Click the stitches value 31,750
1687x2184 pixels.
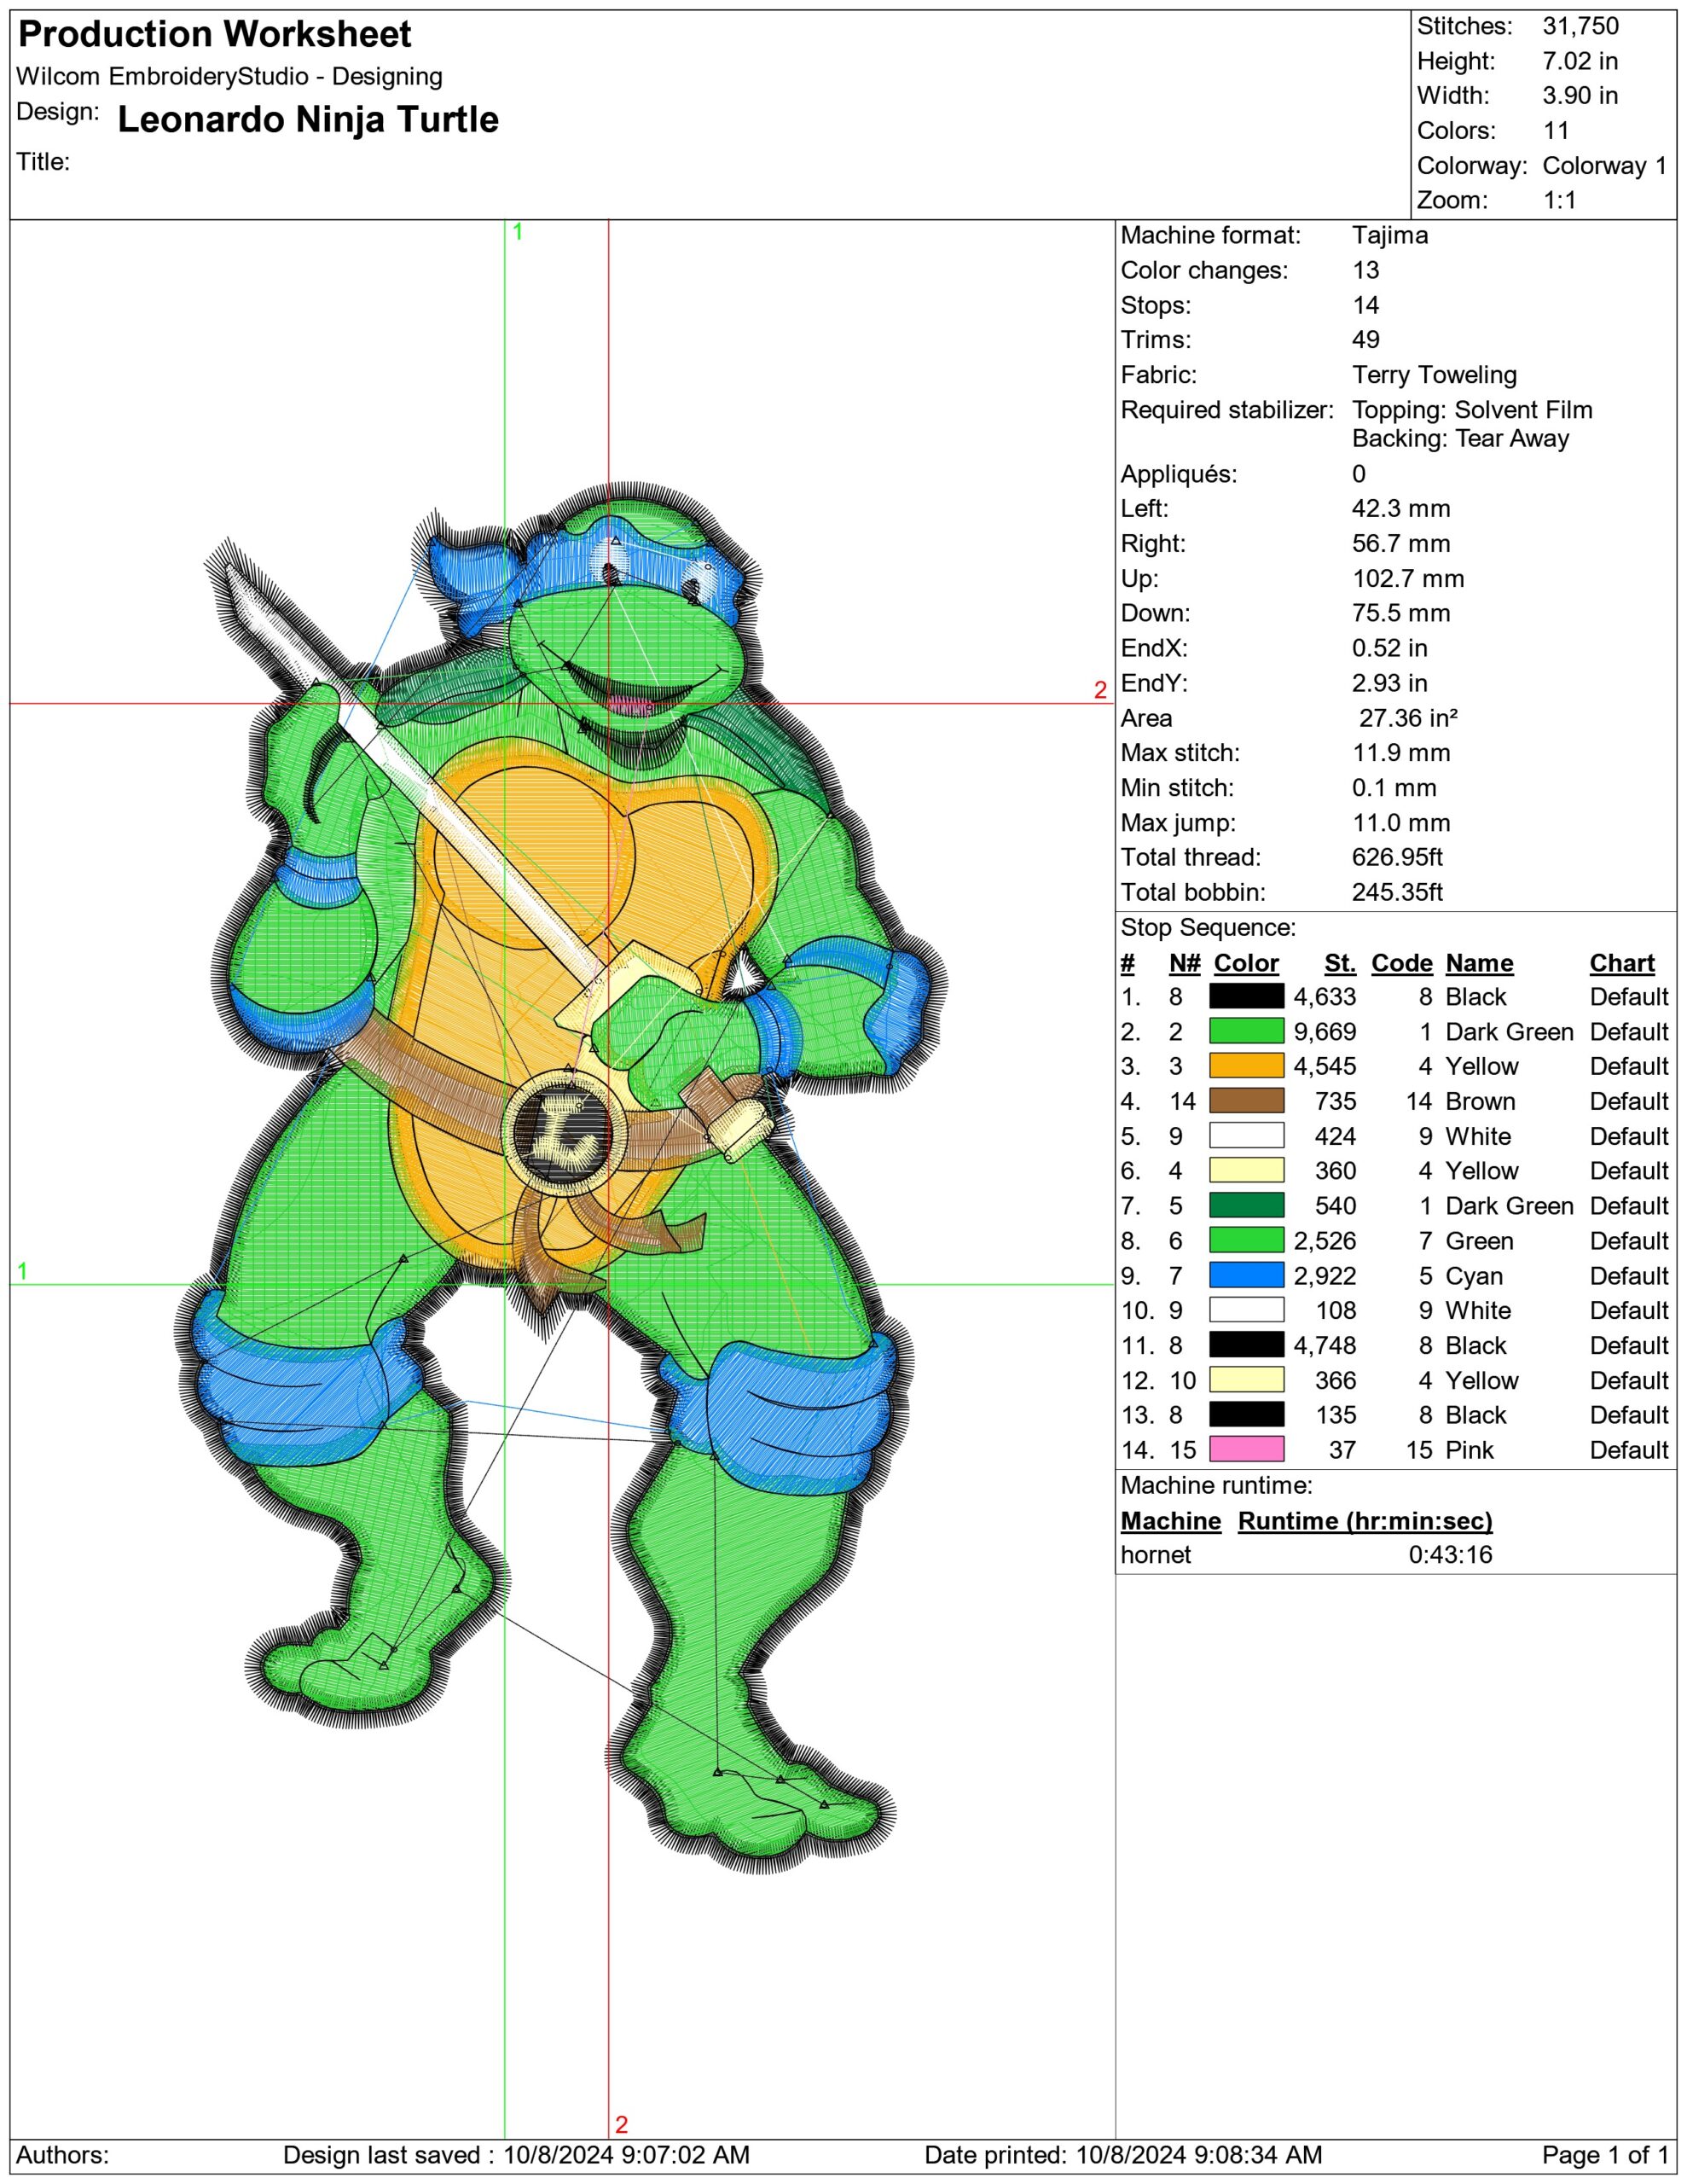pyautogui.click(x=1580, y=26)
